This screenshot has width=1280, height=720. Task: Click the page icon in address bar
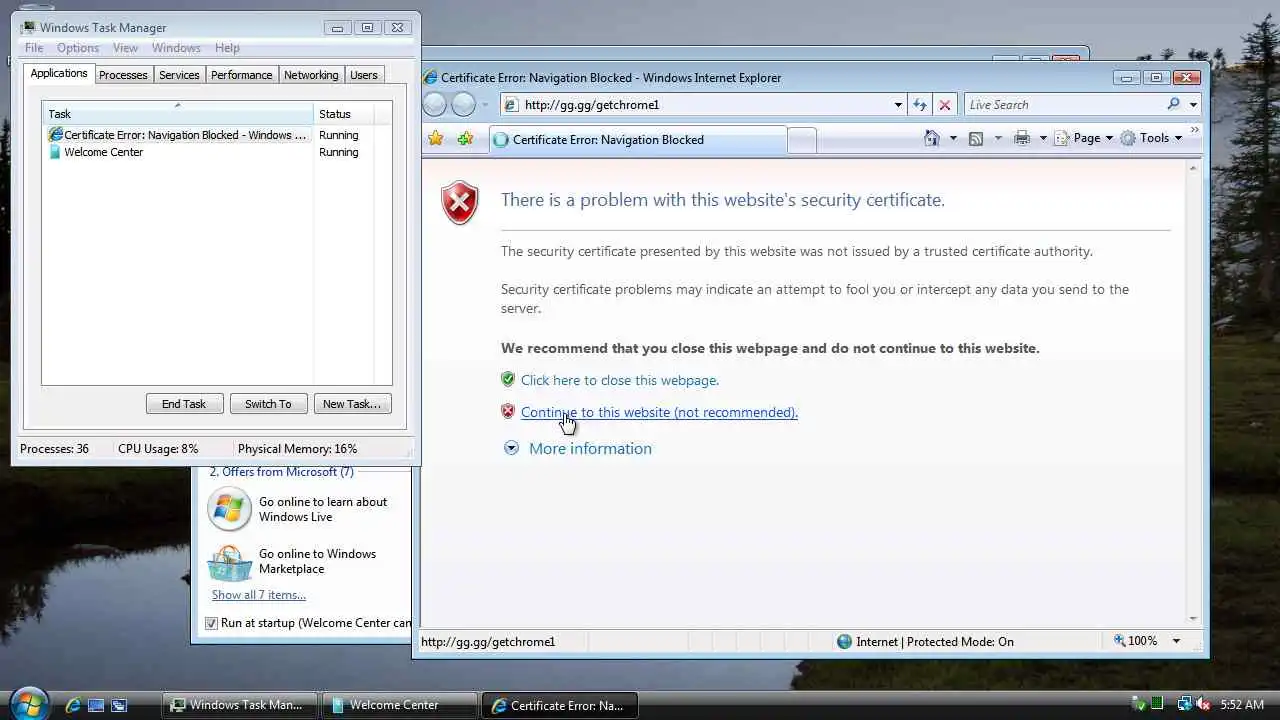[511, 104]
